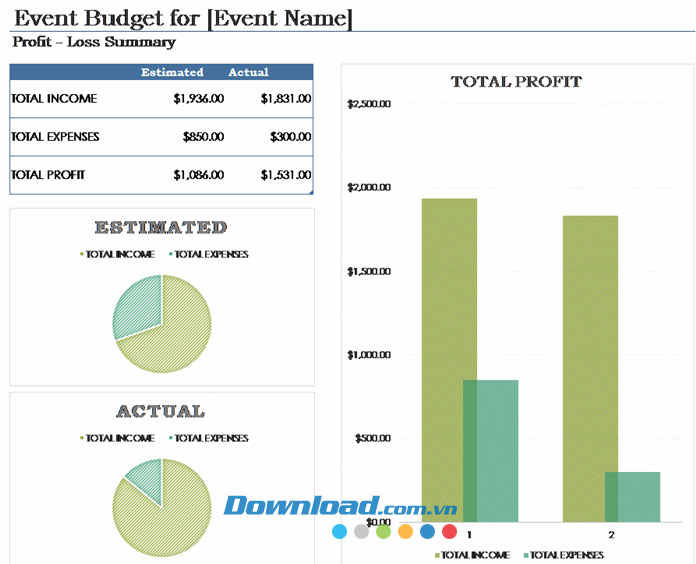Image resolution: width=696 pixels, height=564 pixels.
Task: Click TOTAL INCOME legend in ACTUAL chart
Action: point(117,438)
